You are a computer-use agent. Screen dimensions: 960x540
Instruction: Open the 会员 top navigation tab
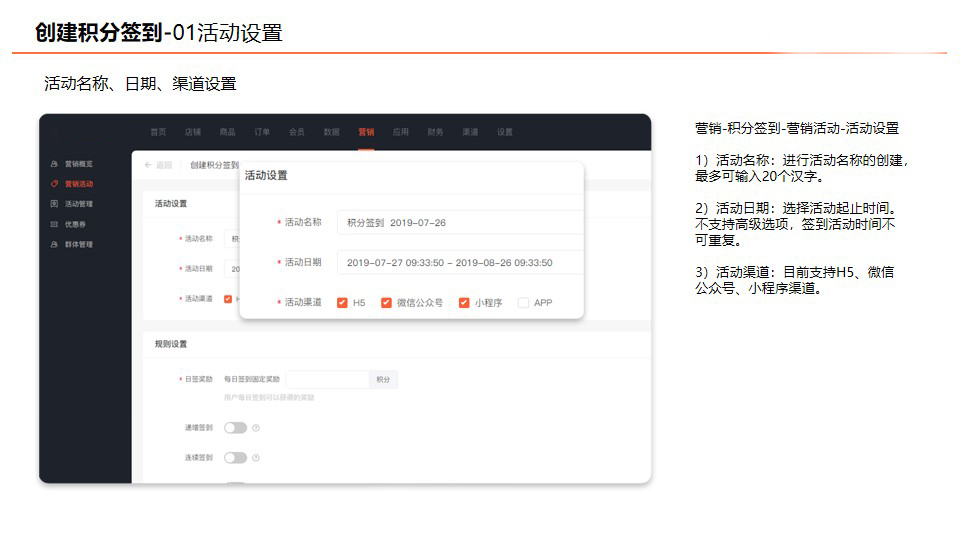297,132
